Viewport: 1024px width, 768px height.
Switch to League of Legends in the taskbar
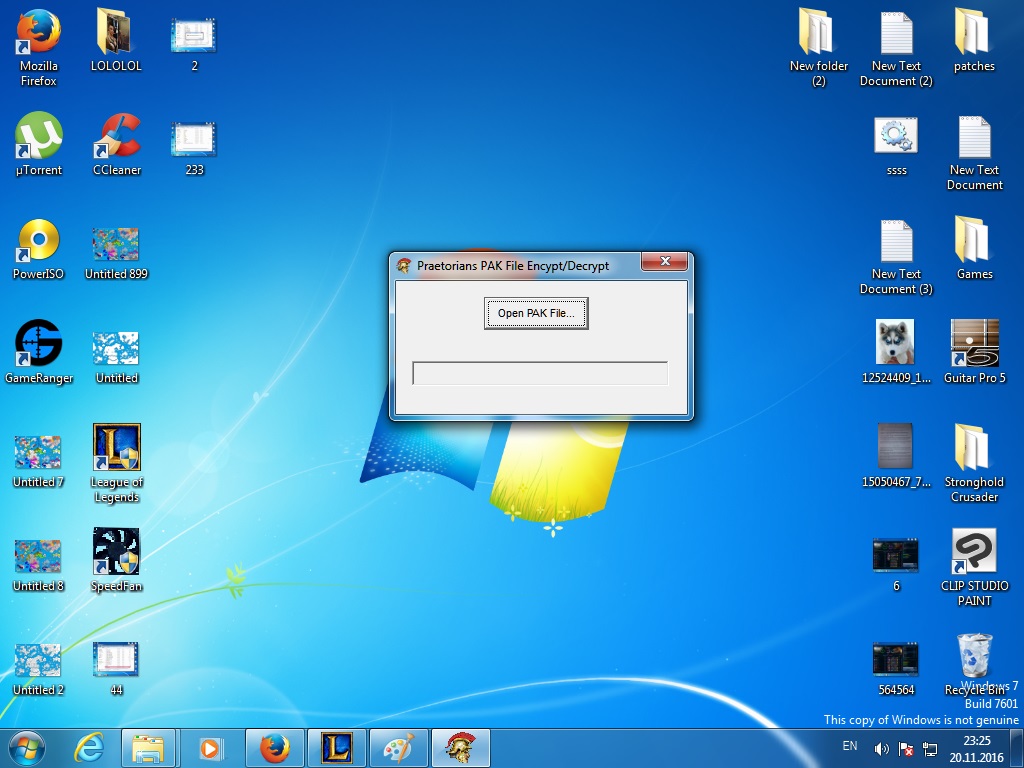pos(336,748)
